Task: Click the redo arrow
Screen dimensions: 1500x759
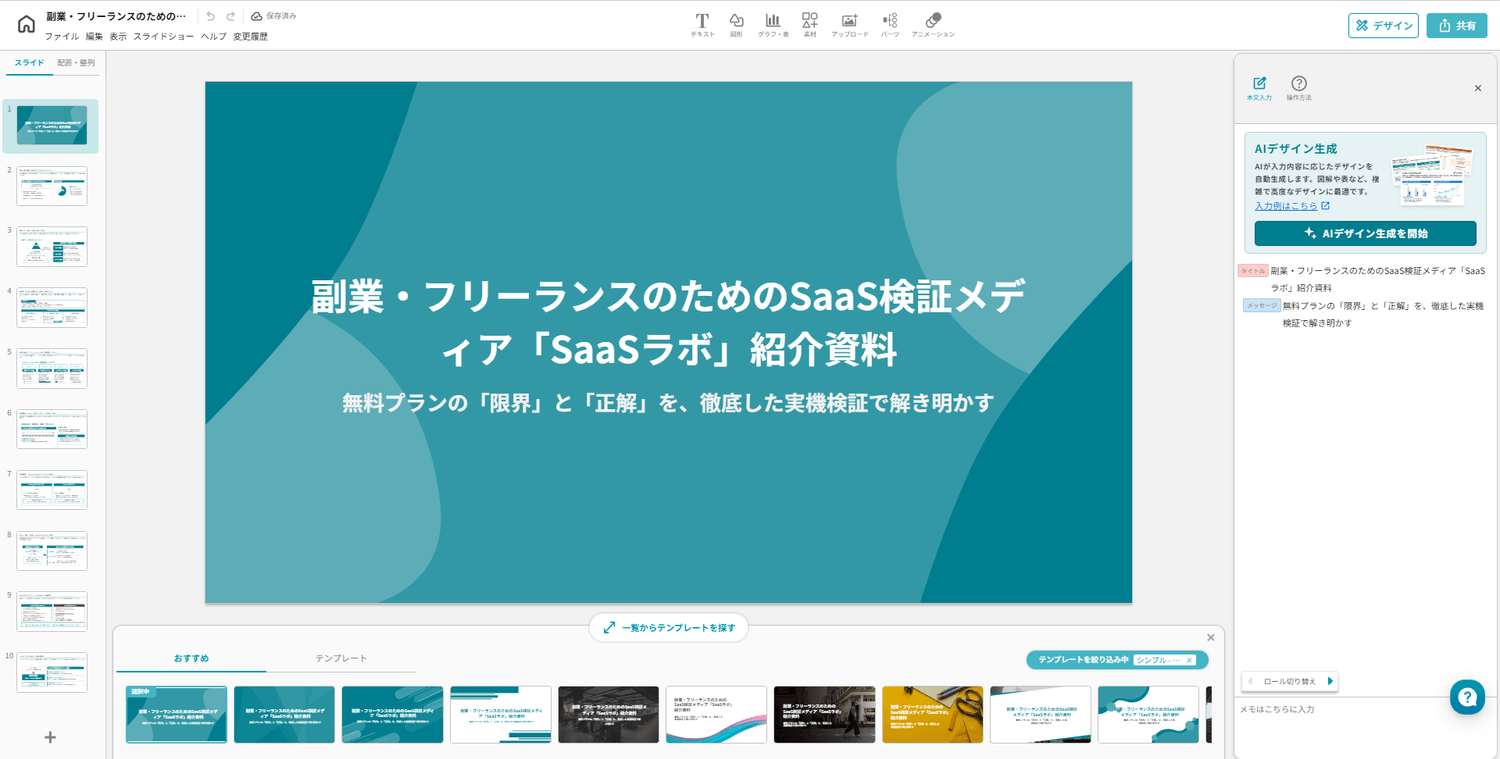Action: pos(231,16)
